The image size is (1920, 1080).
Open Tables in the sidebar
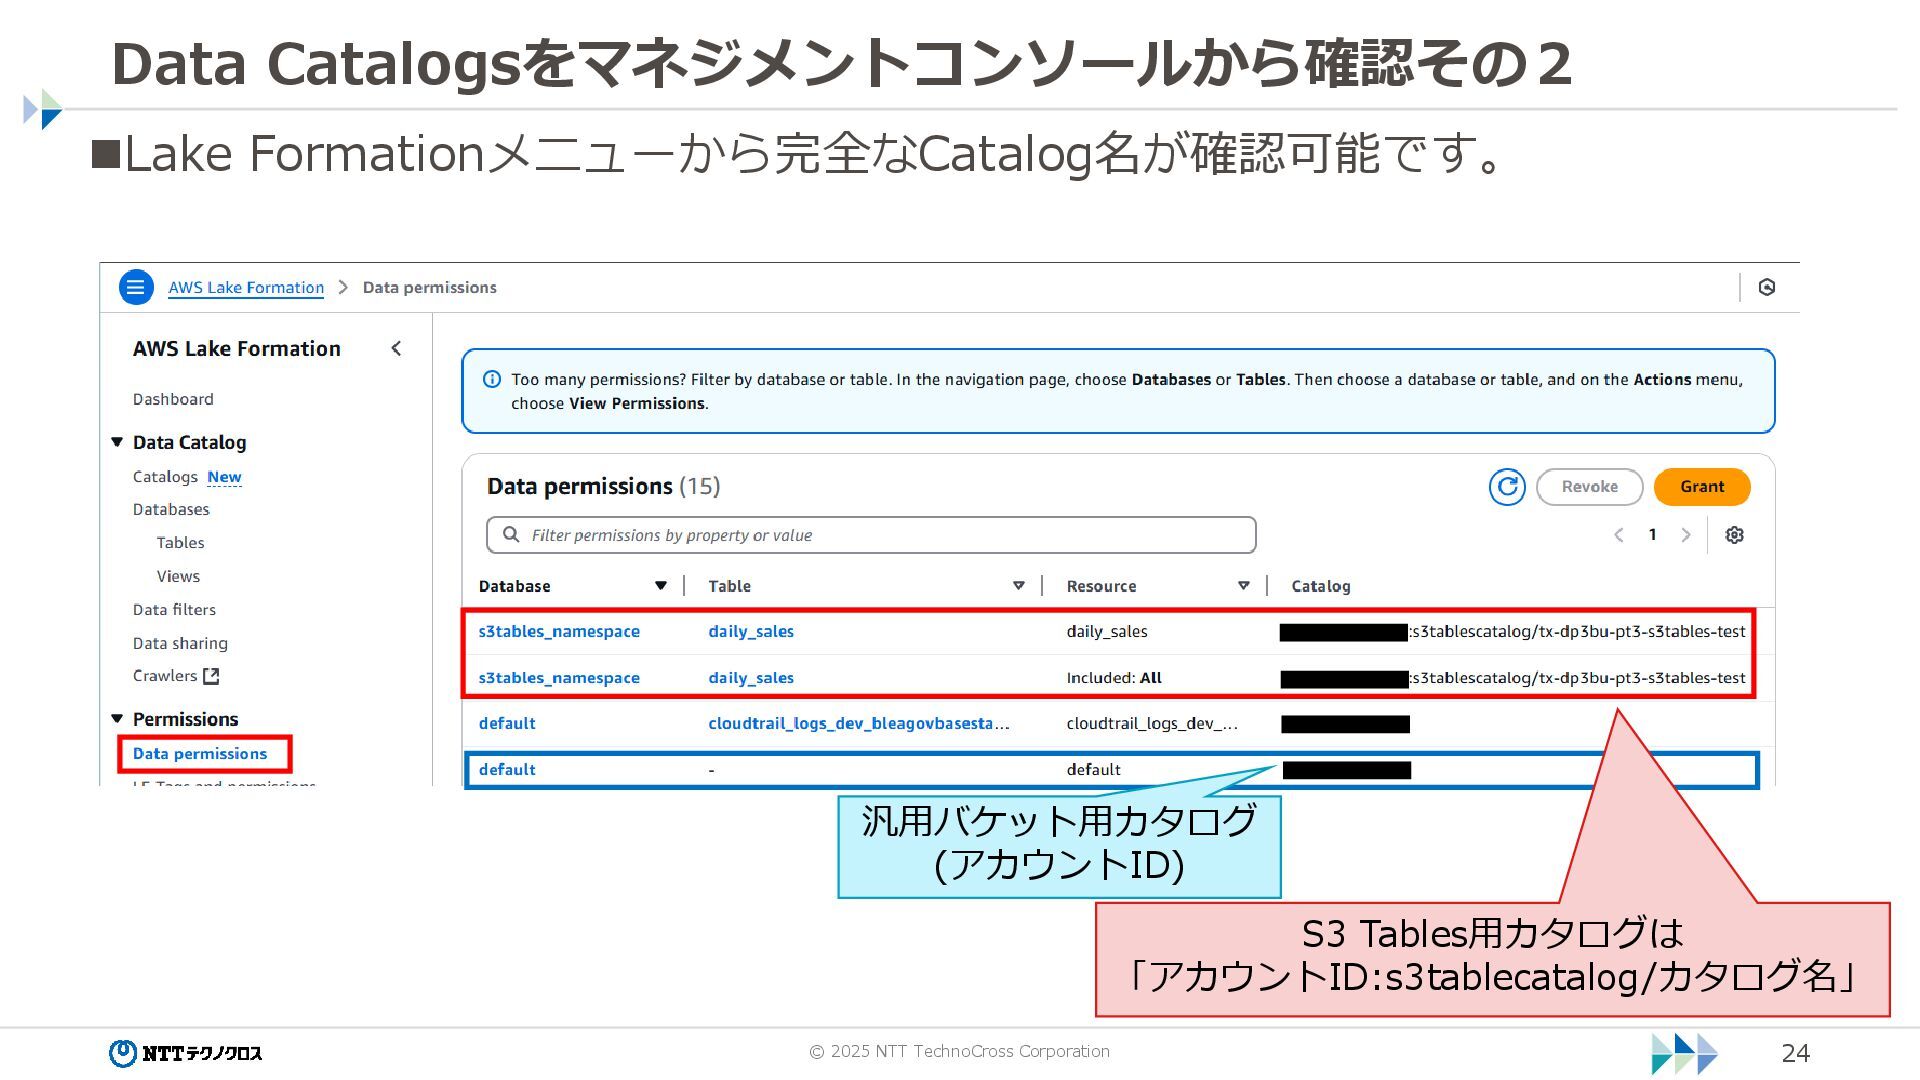coord(180,543)
